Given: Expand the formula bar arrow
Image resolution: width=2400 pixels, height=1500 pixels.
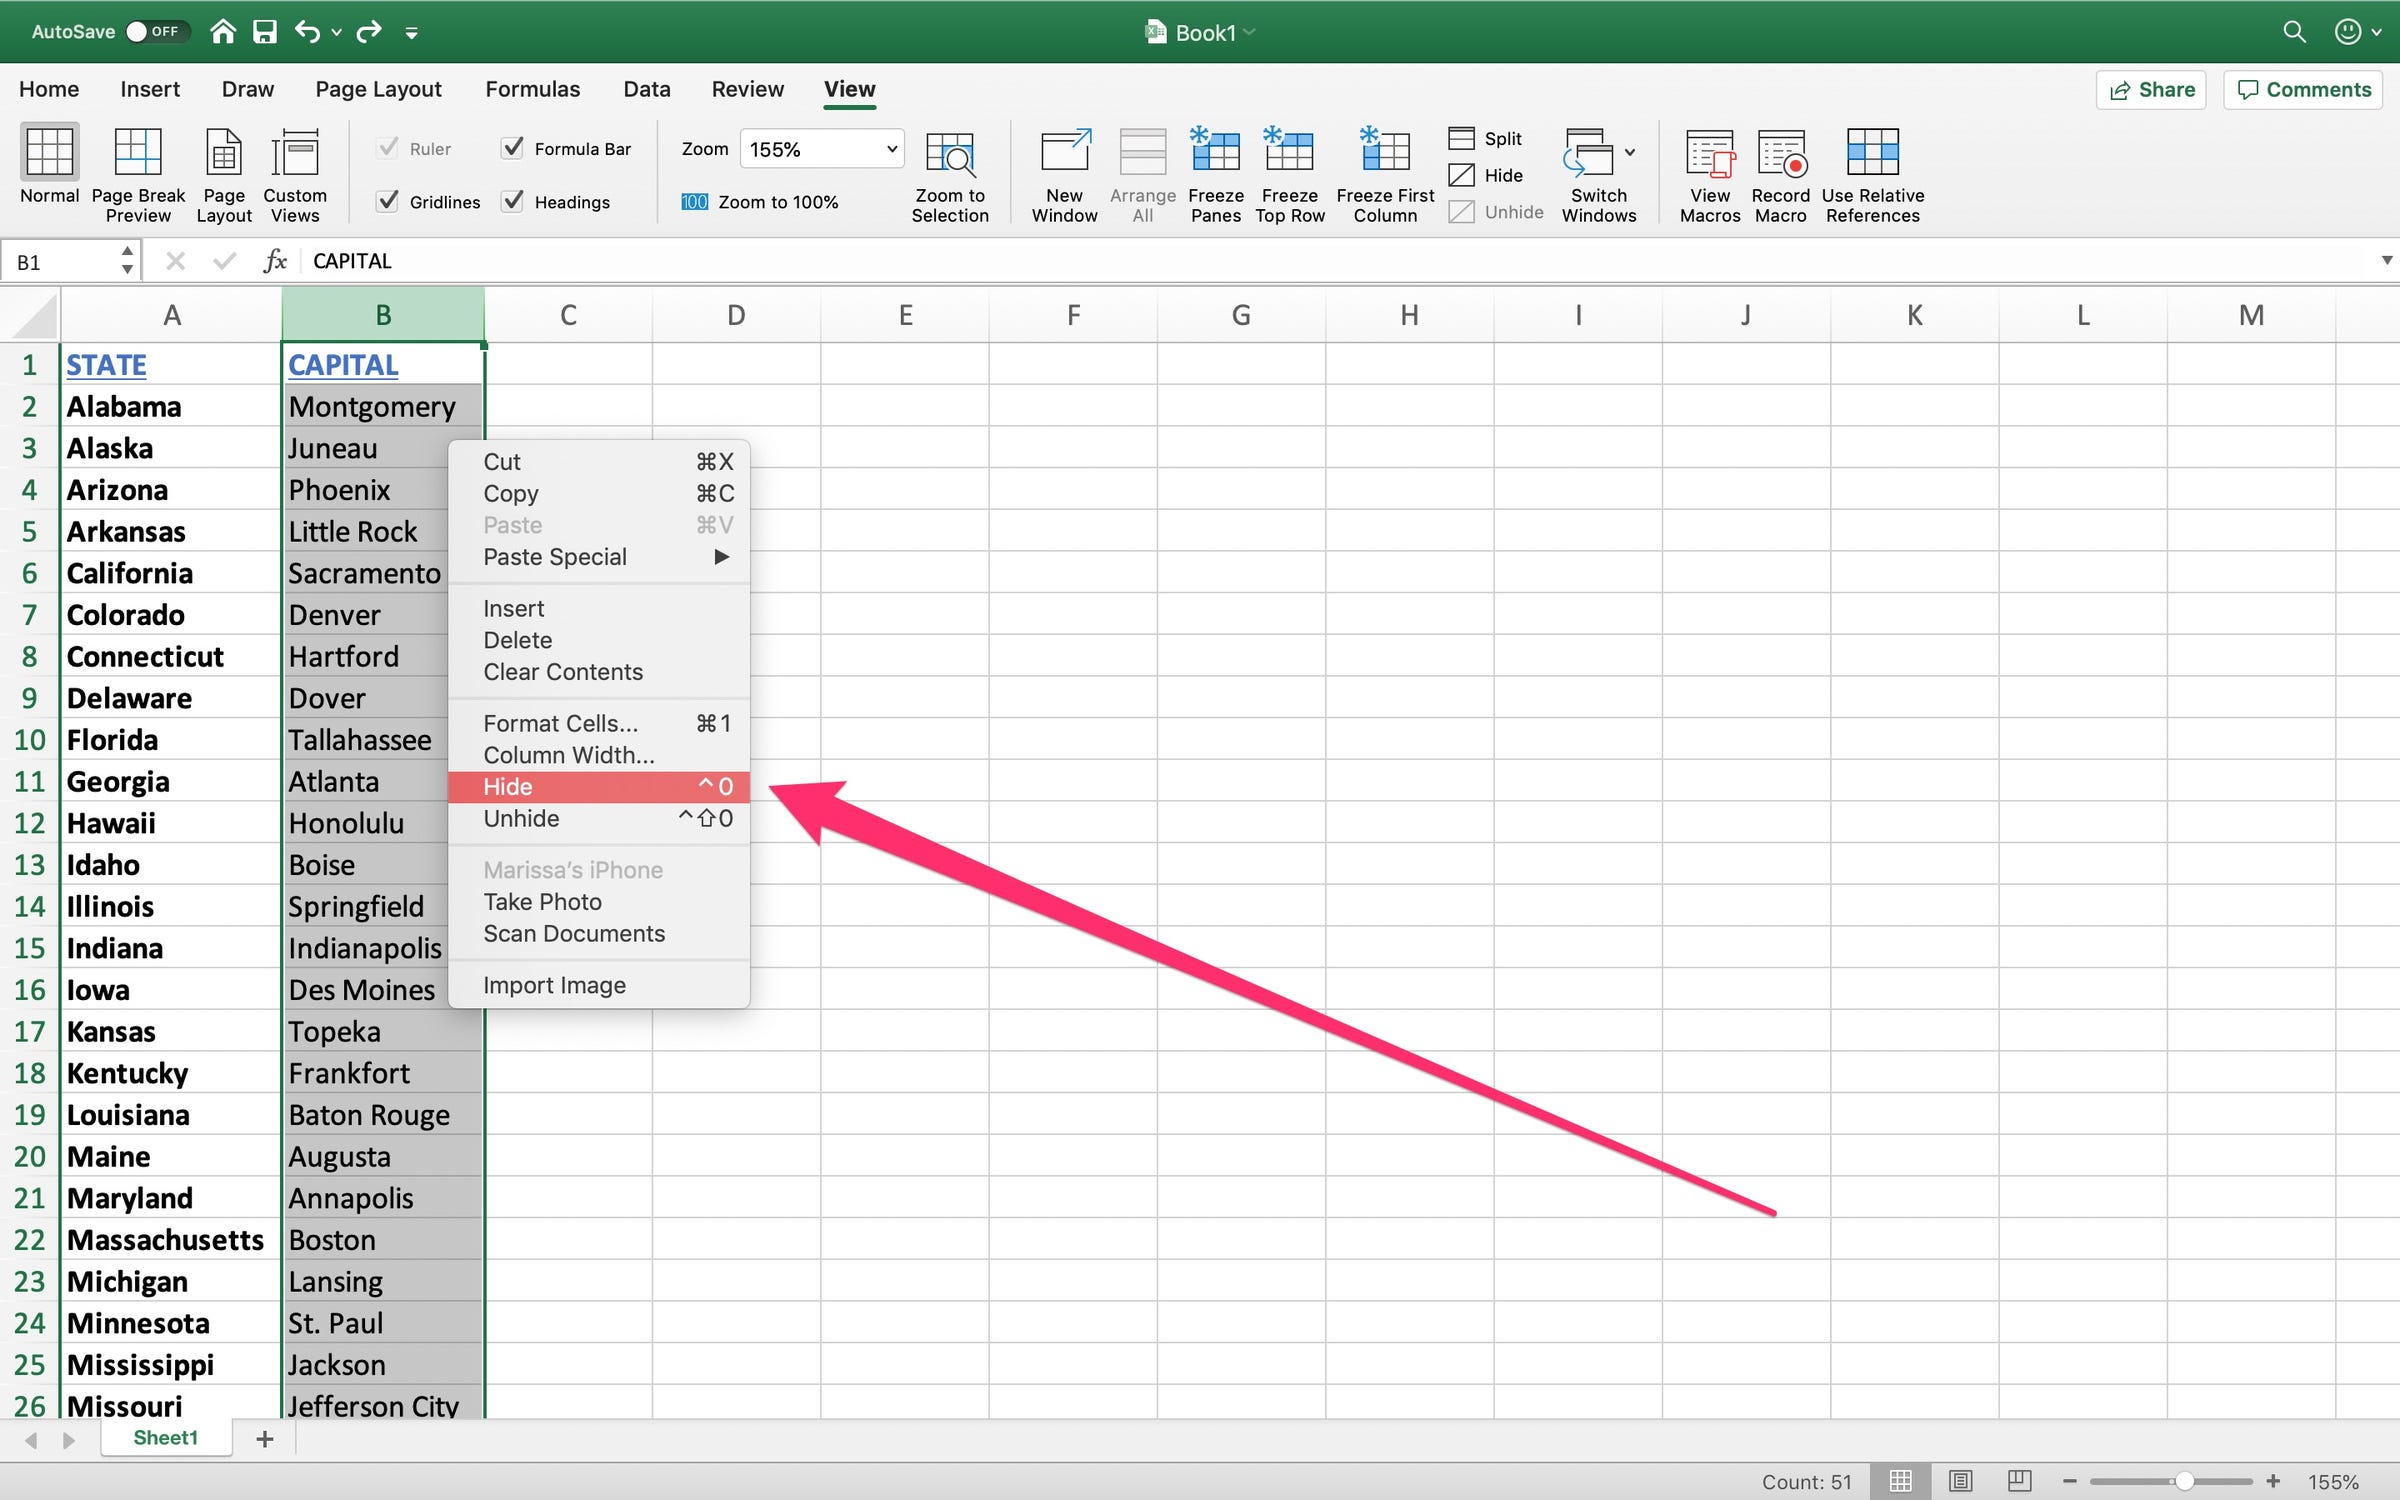Looking at the screenshot, I should coord(2386,261).
